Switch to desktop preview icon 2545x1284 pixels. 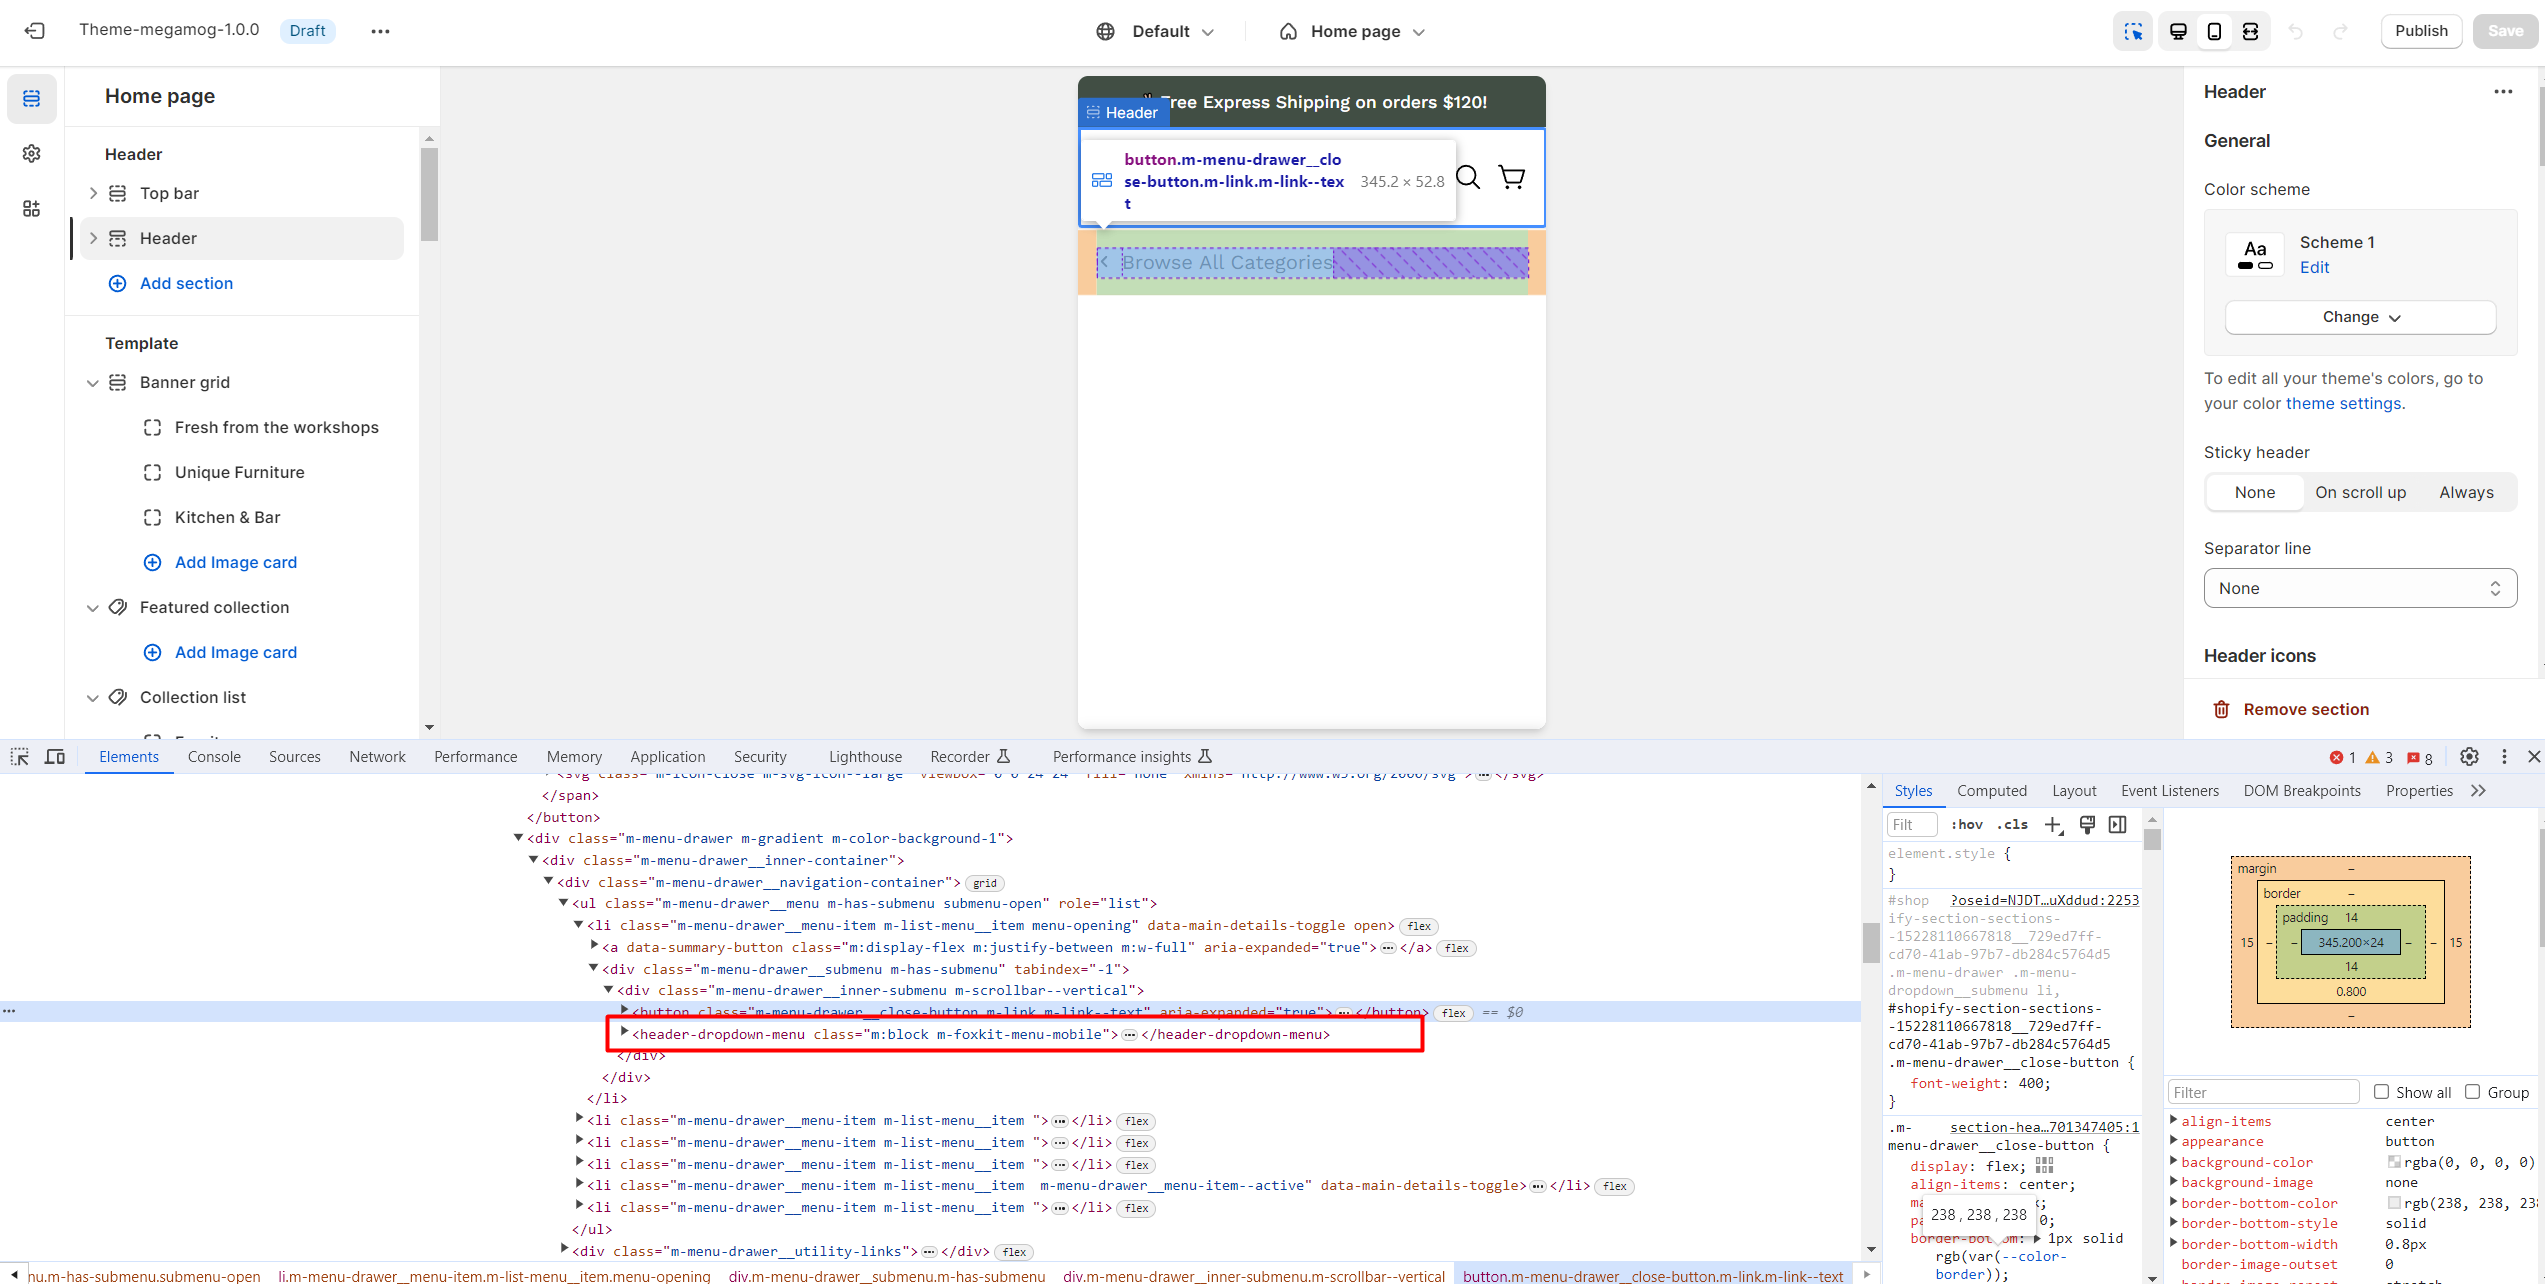pos(2178,31)
